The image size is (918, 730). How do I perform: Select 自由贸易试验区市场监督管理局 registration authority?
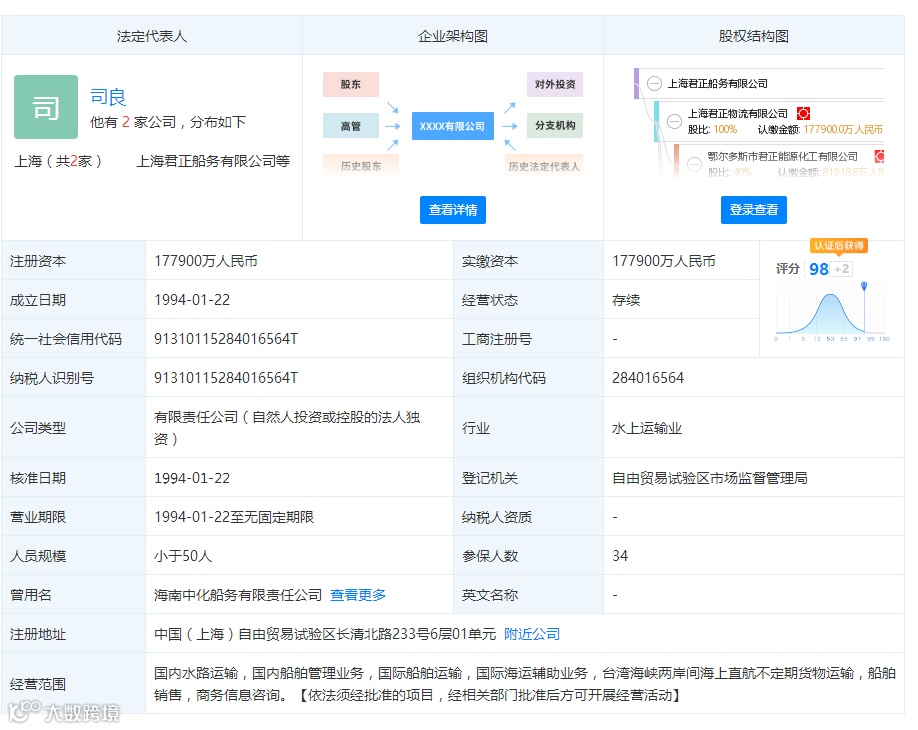point(710,478)
